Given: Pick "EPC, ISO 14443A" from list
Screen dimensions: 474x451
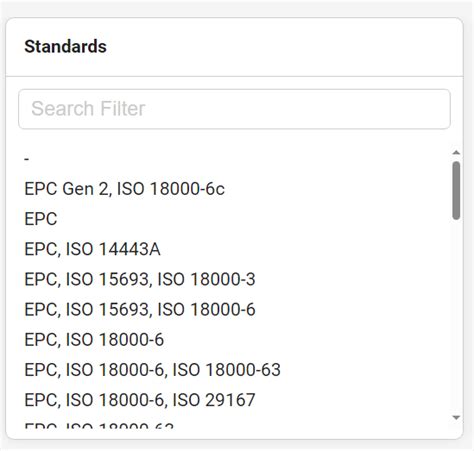Looking at the screenshot, I should click(x=235, y=249).
